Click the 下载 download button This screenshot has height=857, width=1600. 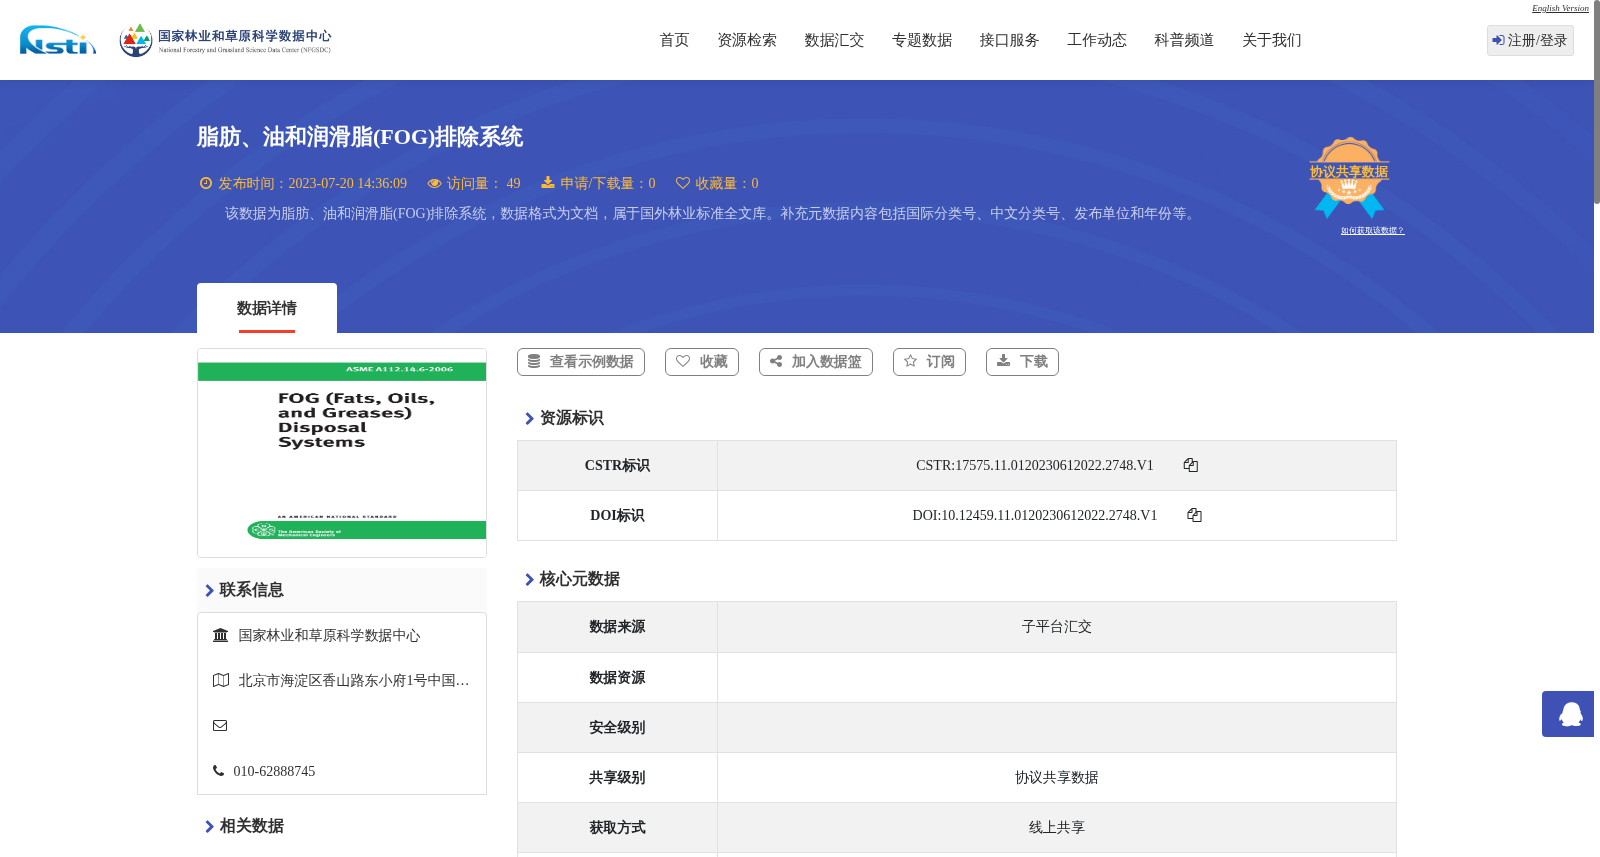point(1022,362)
